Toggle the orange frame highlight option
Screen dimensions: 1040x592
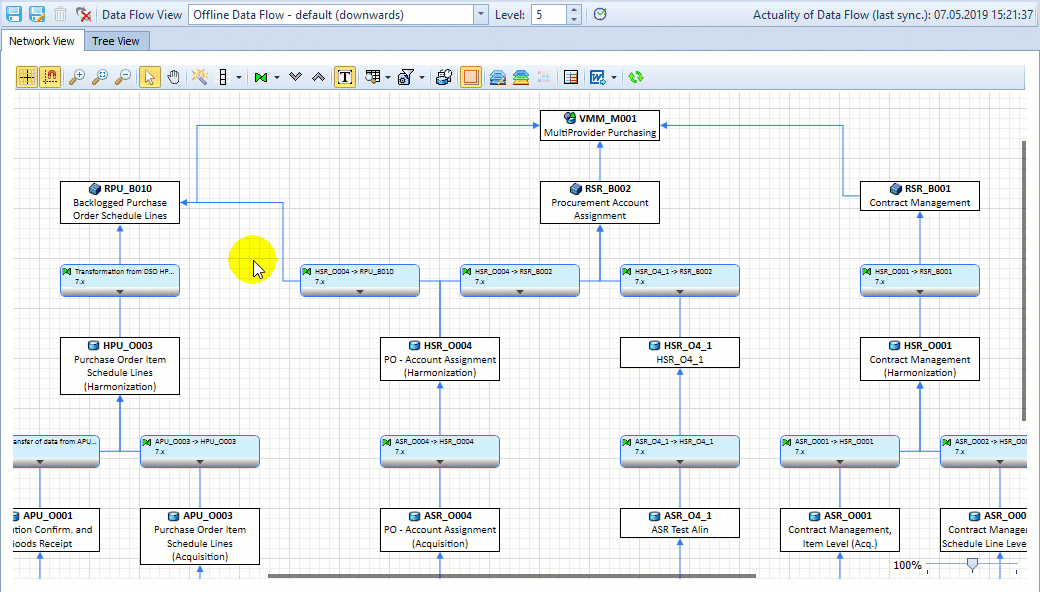[471, 76]
